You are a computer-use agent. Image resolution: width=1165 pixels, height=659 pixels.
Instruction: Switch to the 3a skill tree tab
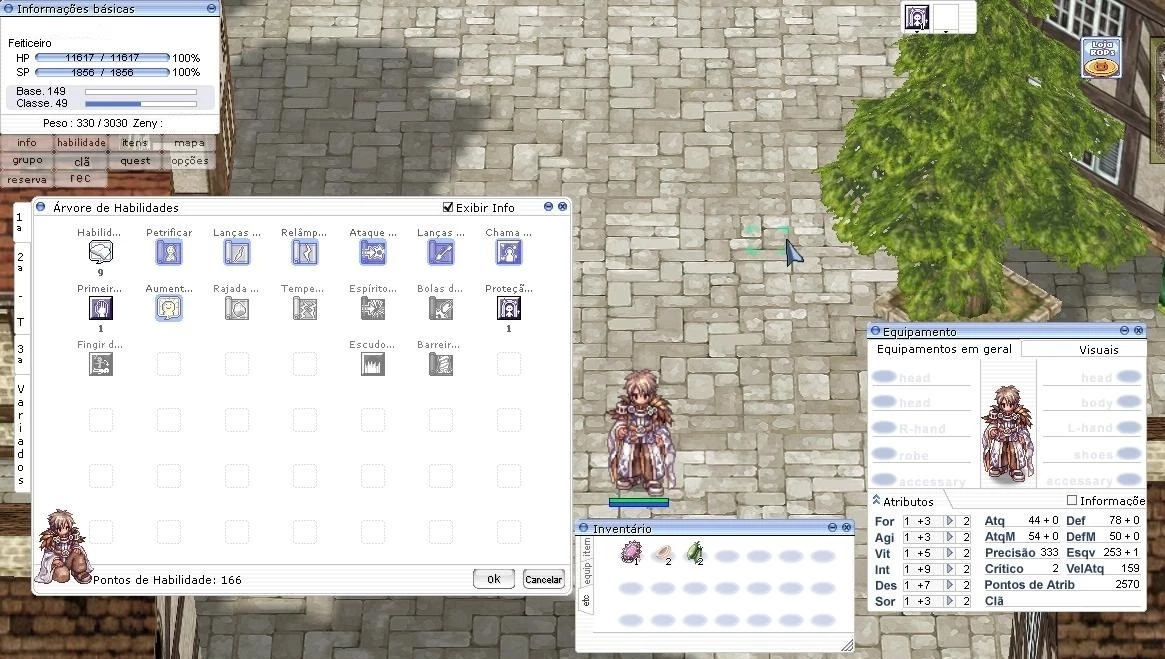coord(21,354)
